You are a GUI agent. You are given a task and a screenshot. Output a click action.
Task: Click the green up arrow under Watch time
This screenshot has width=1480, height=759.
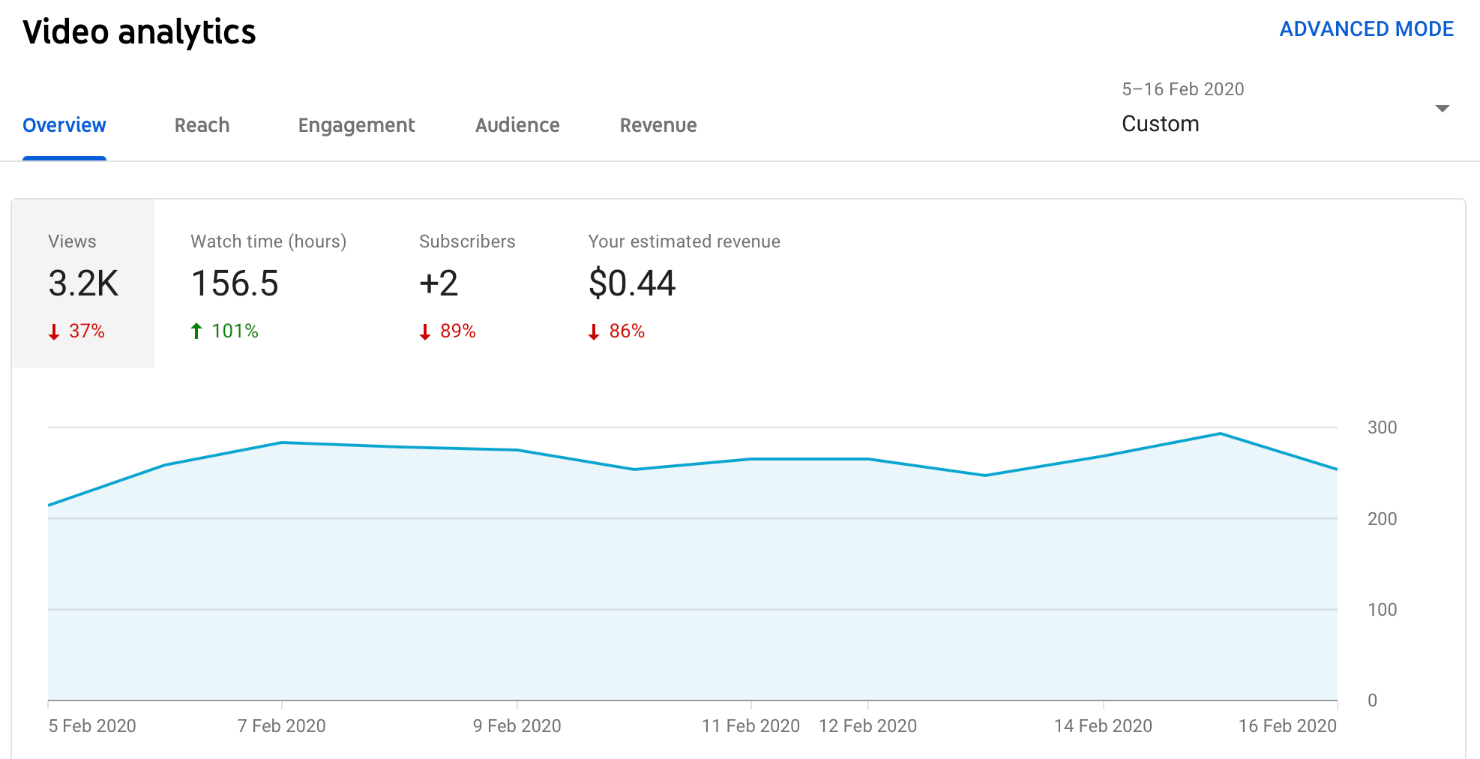point(197,331)
